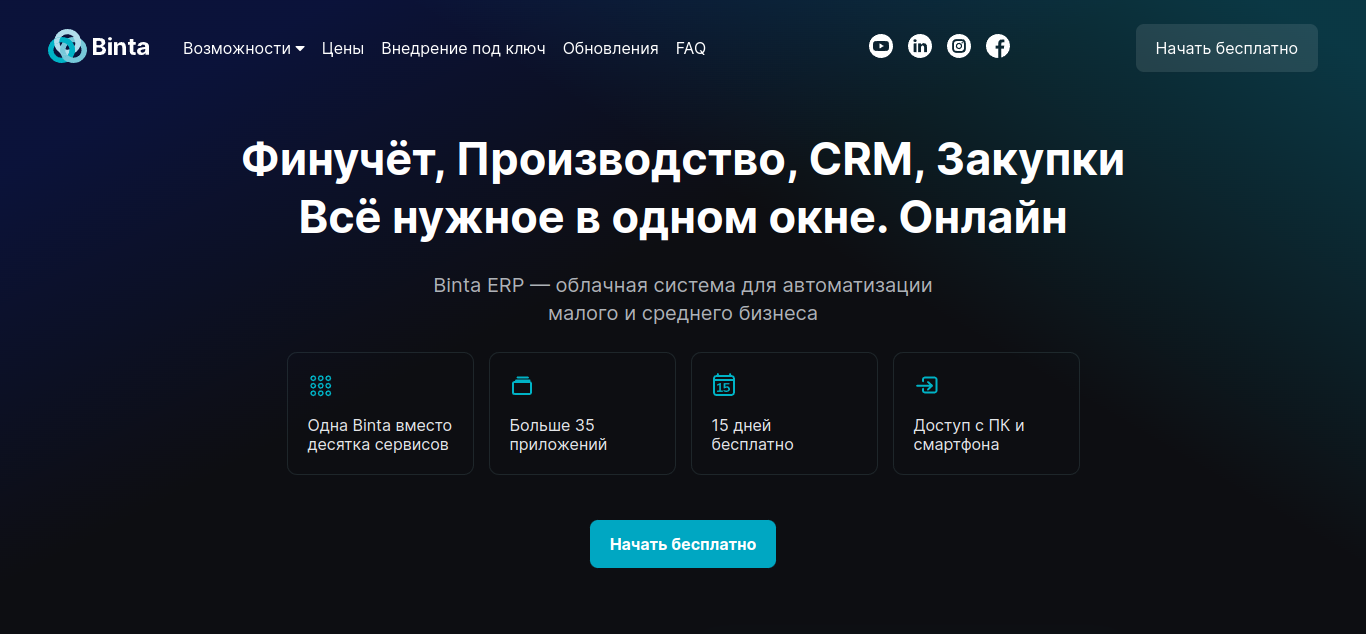1366x634 pixels.
Task: Select the 'Одна Binta вместо десятка сервисов' card
Action: point(380,413)
